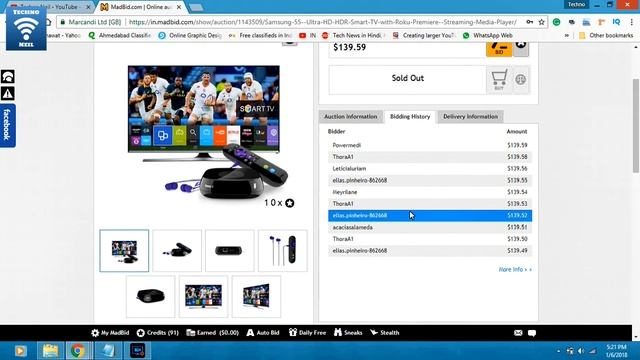Click the chat bubble icon
The height and width of the screenshot is (360, 640).
(x=532, y=333)
